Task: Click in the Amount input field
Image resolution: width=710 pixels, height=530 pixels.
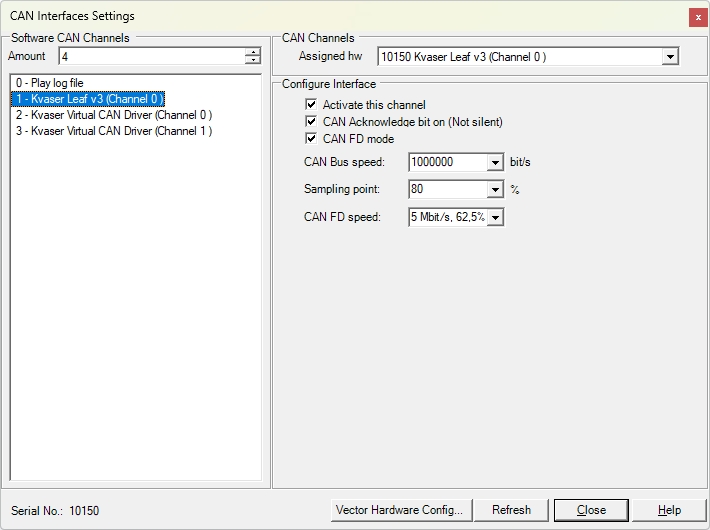Action: (152, 57)
